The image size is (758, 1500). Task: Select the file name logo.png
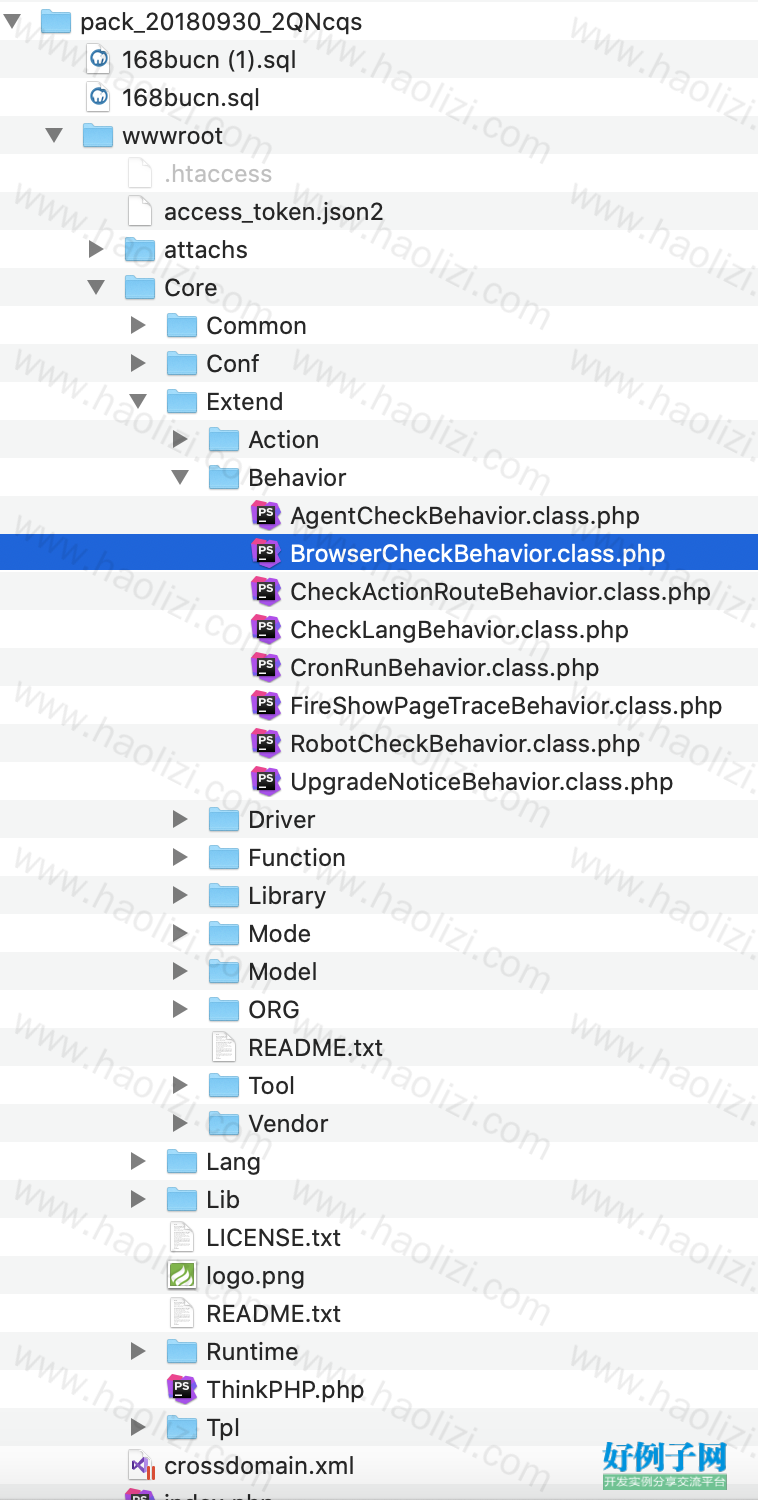(255, 1277)
